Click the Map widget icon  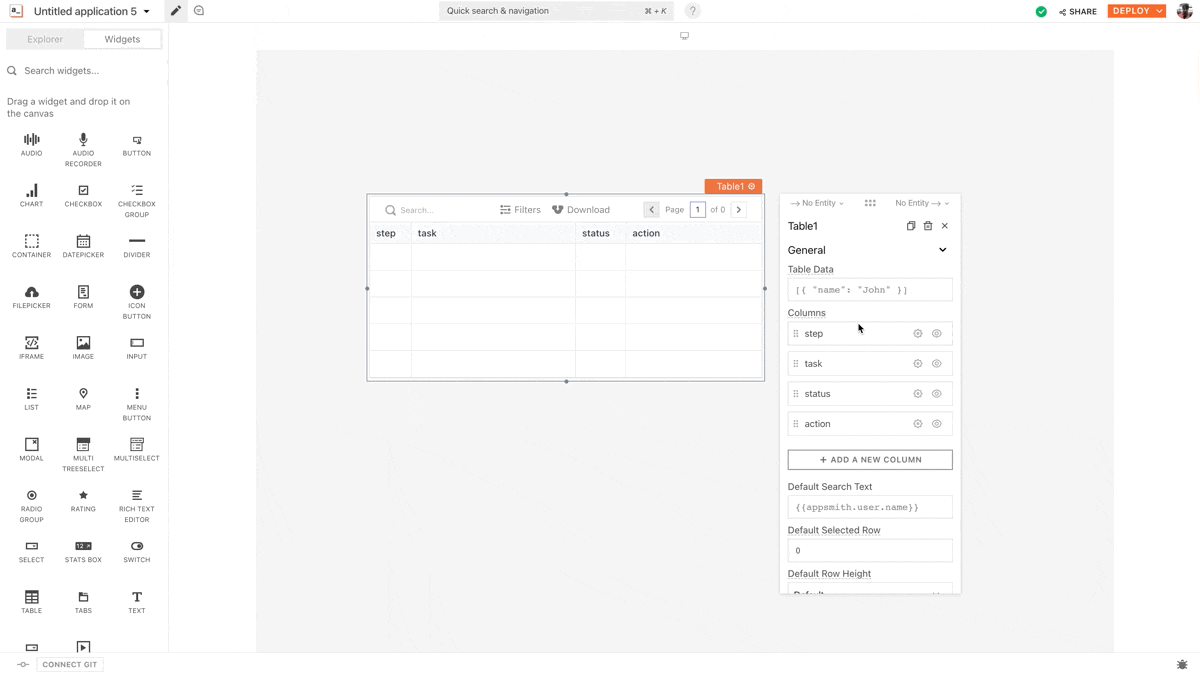(83, 394)
